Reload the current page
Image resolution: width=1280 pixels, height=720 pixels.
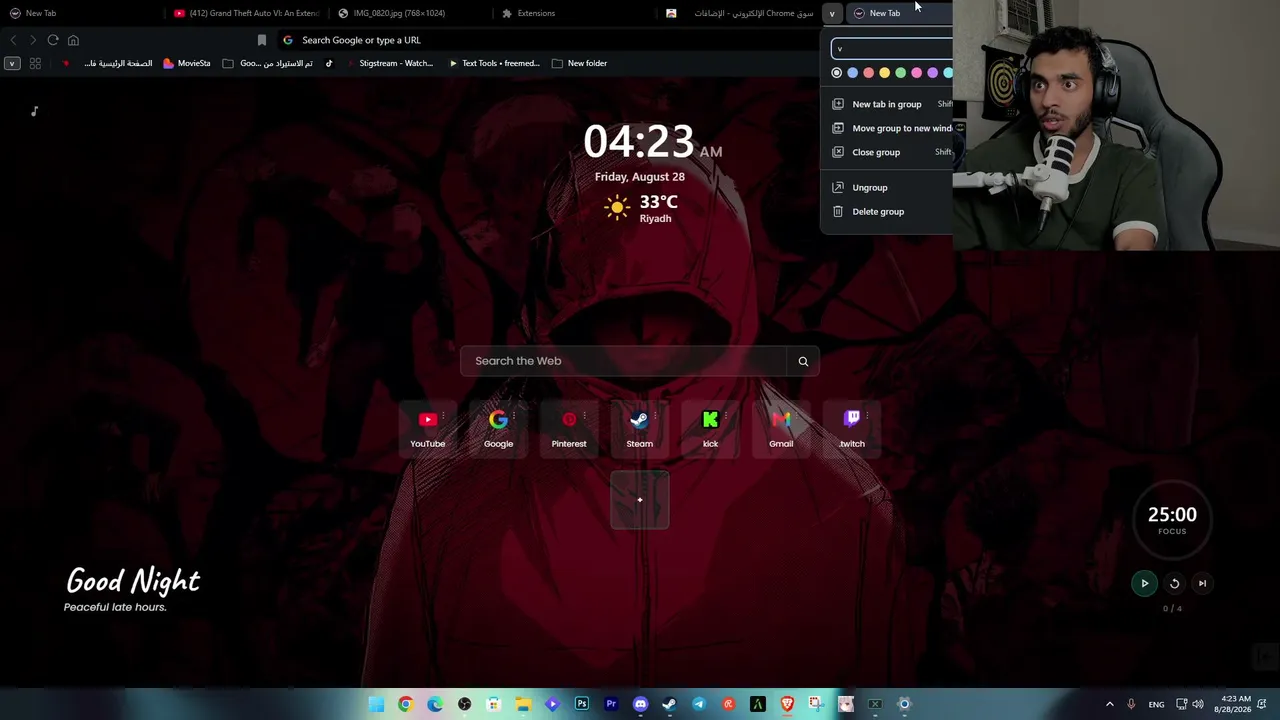pos(53,40)
